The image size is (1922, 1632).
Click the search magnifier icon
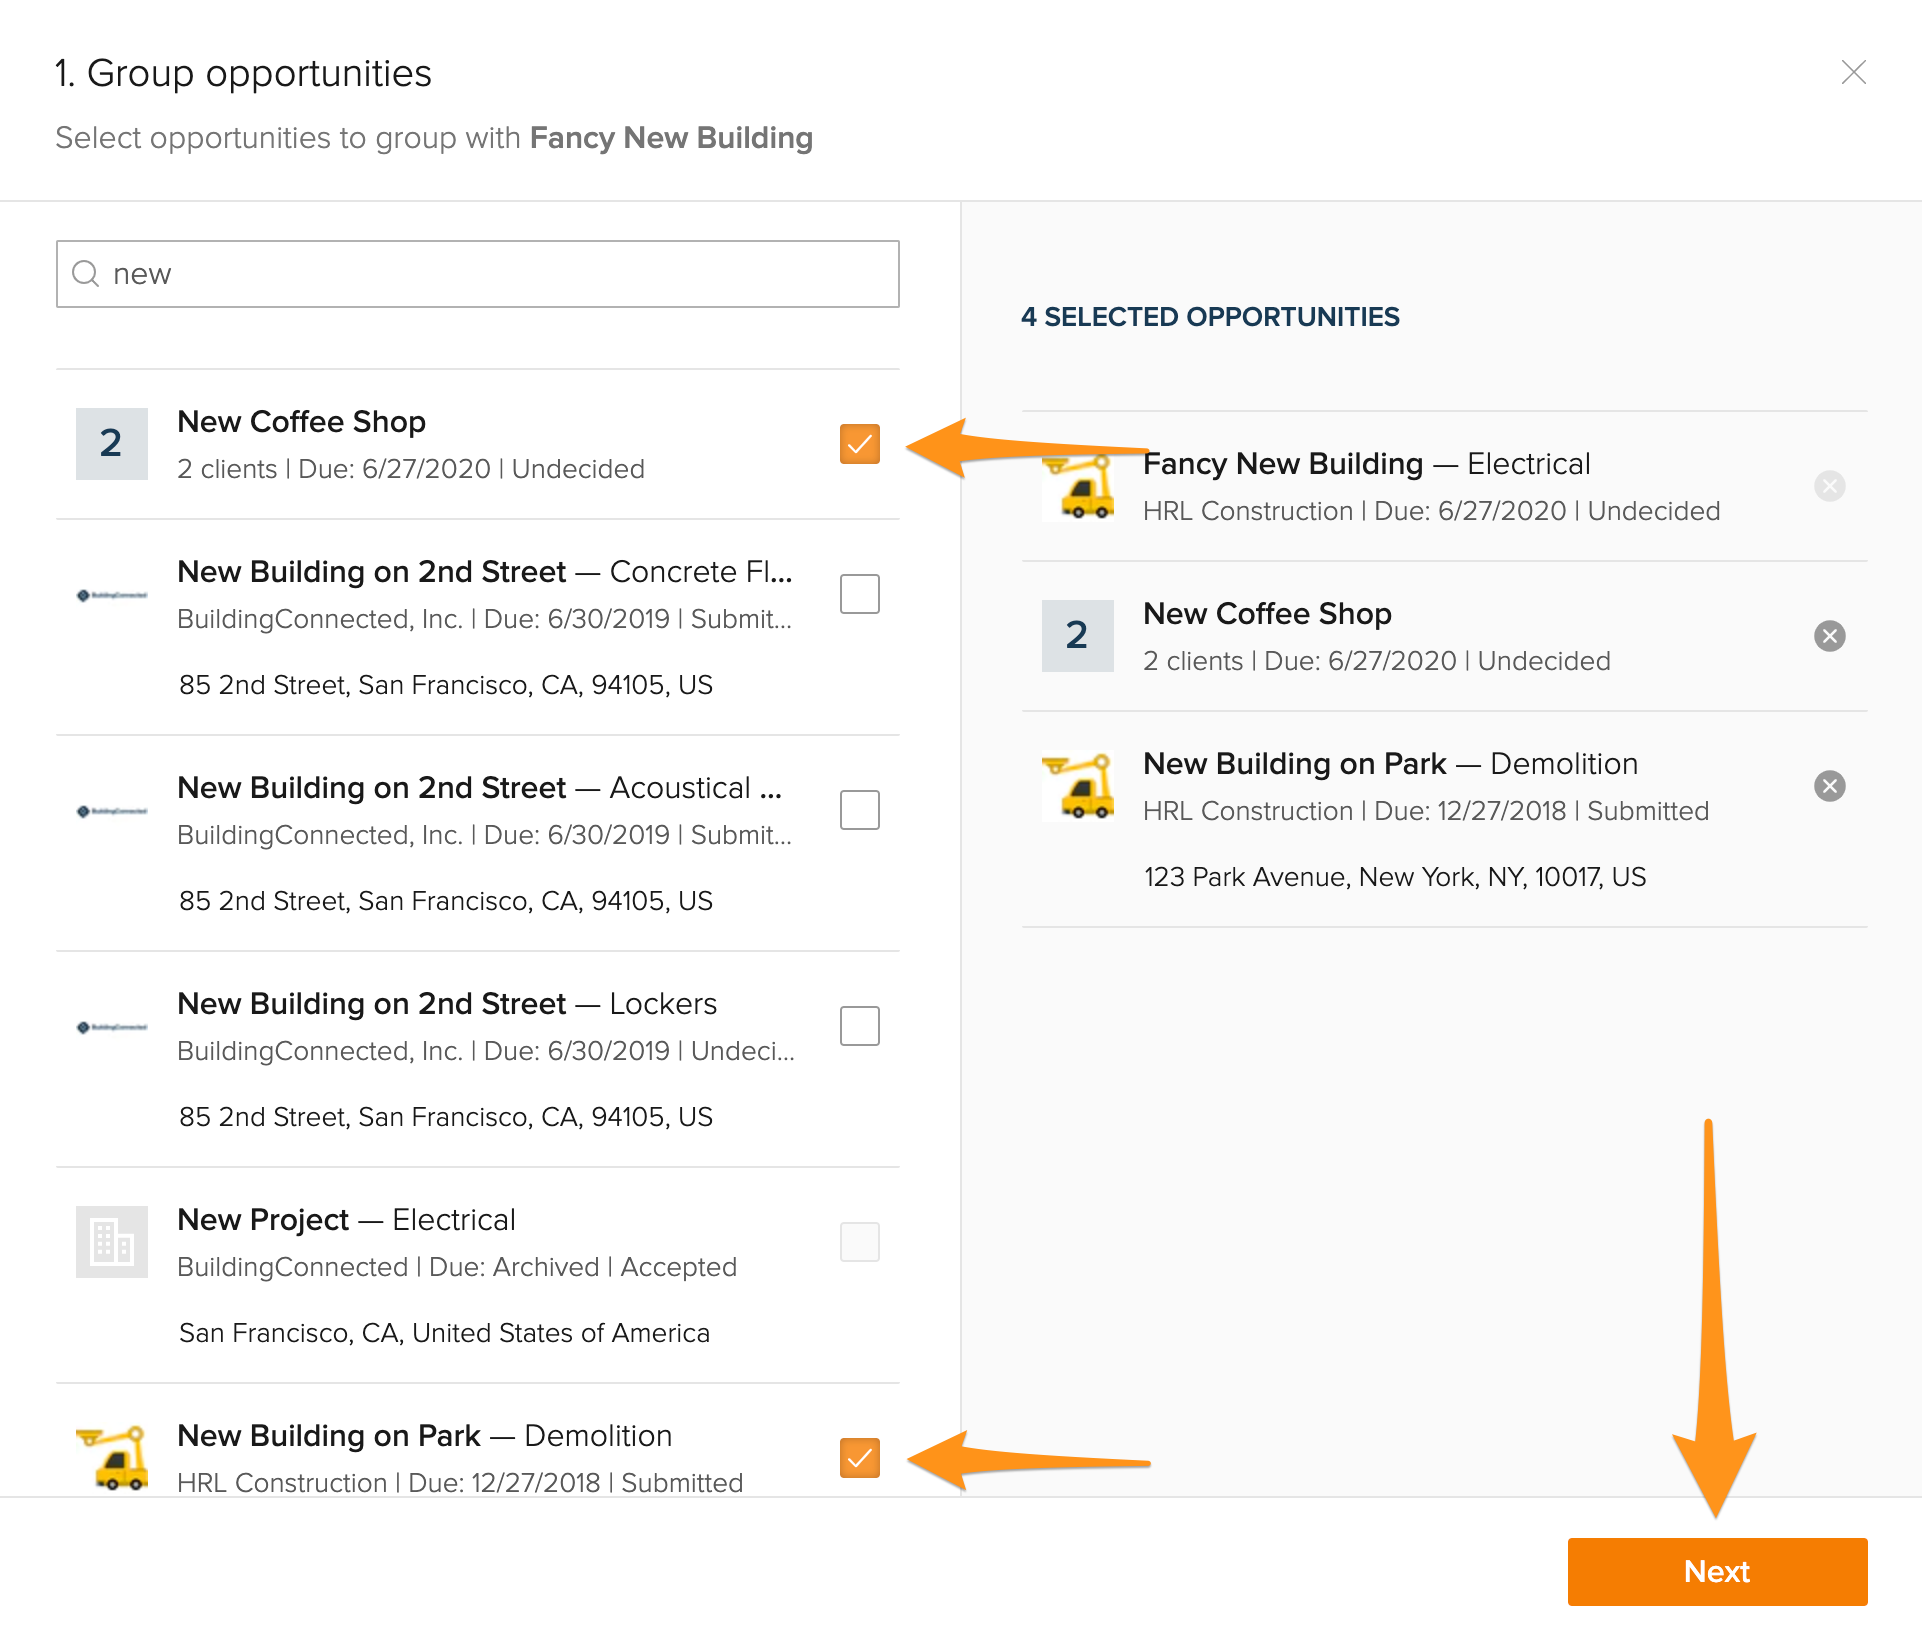pos(86,274)
